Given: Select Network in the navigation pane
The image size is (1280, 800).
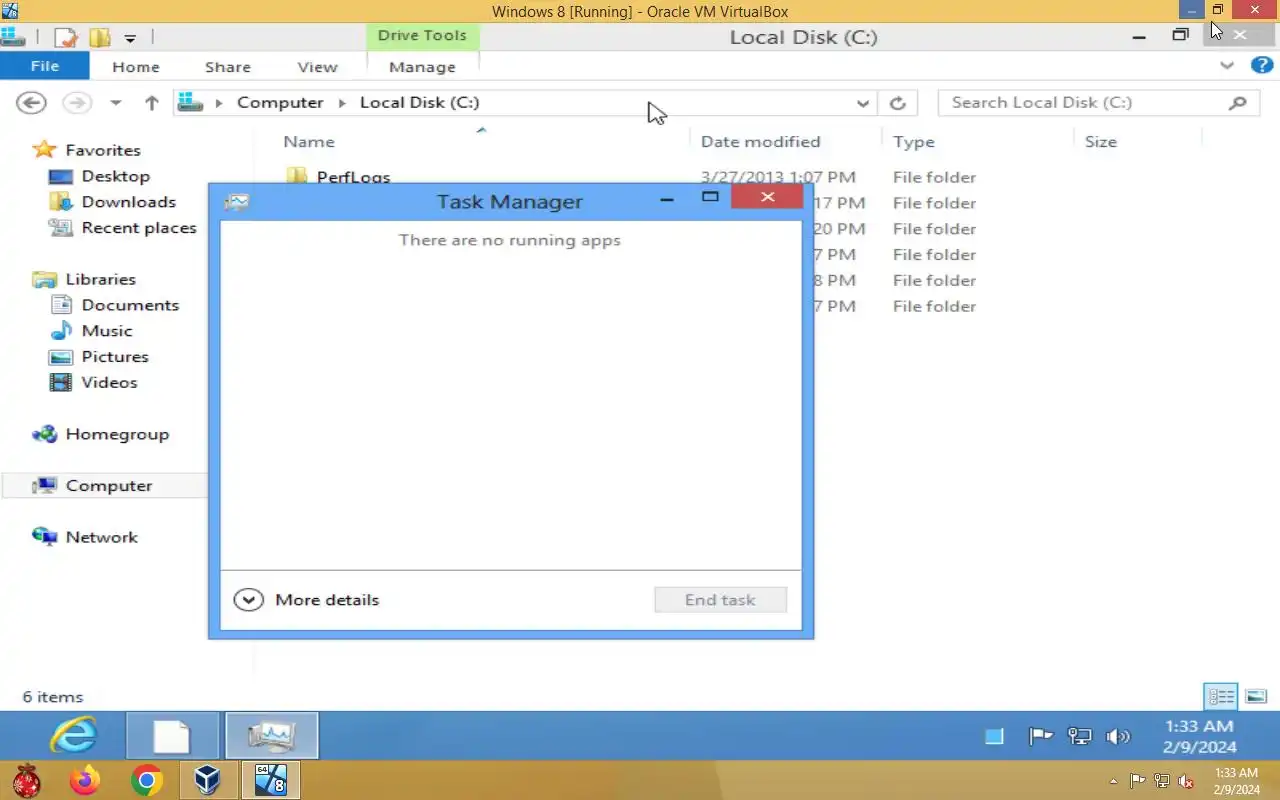Looking at the screenshot, I should coord(101,537).
